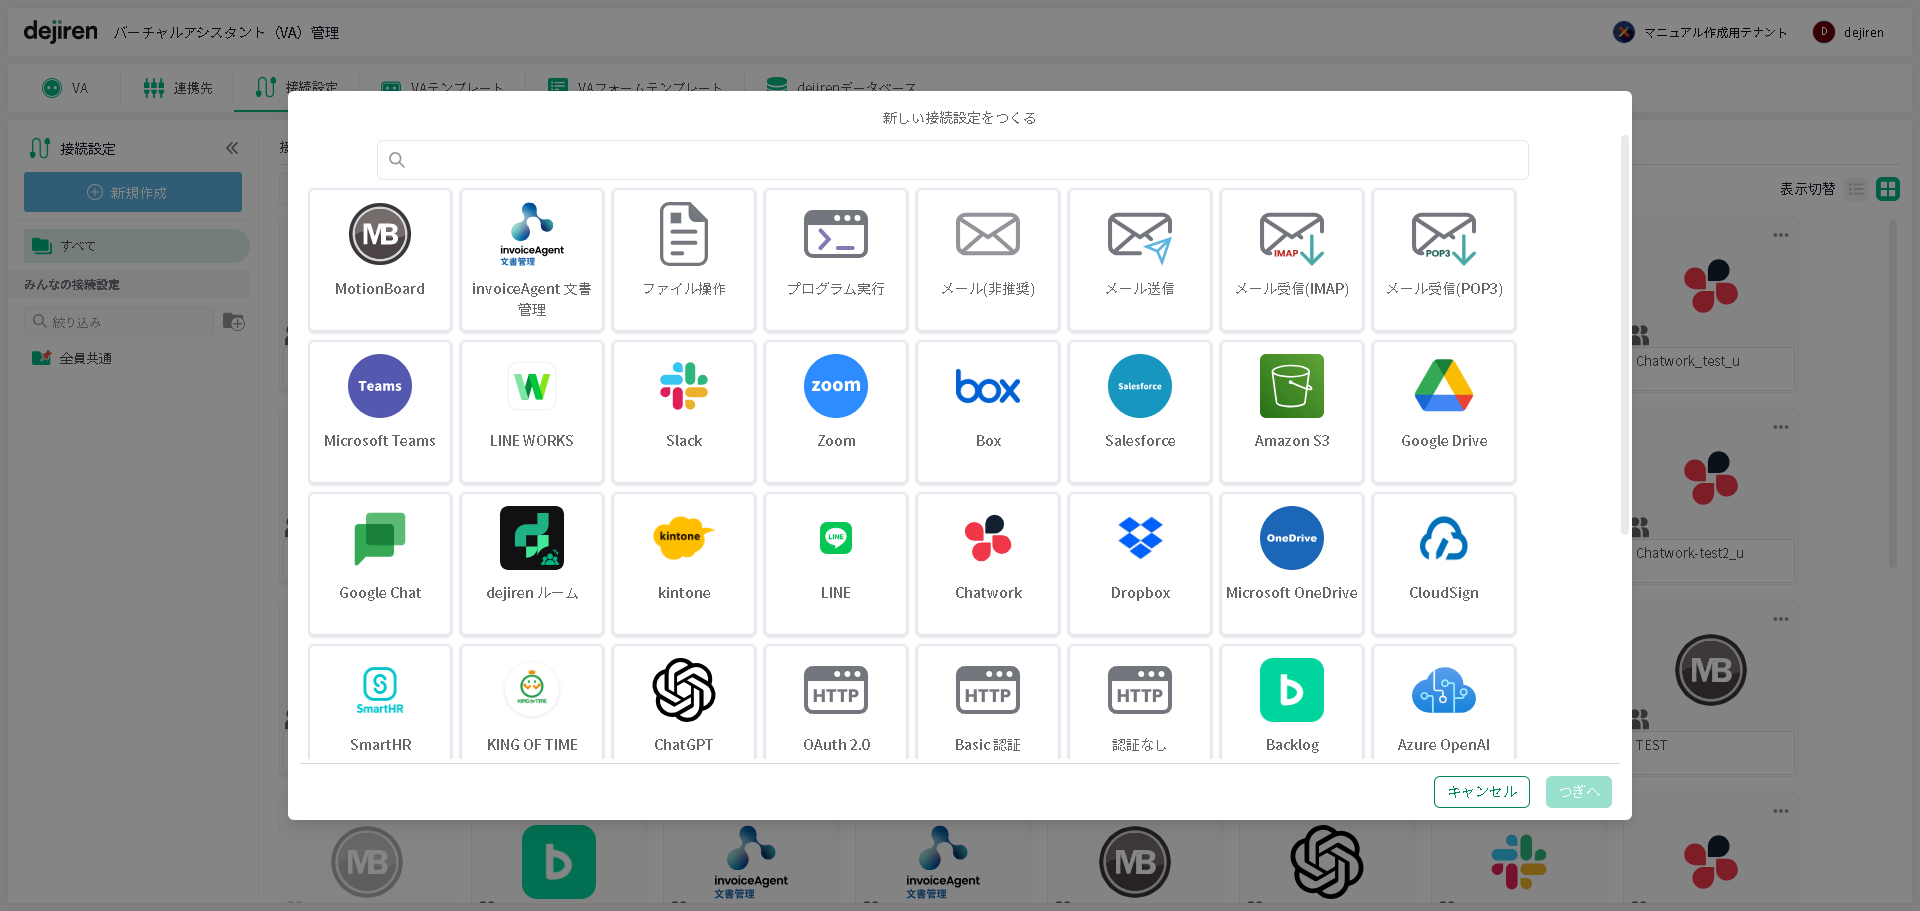
Task: Choose the Amazon S3 connector
Action: point(1291,387)
